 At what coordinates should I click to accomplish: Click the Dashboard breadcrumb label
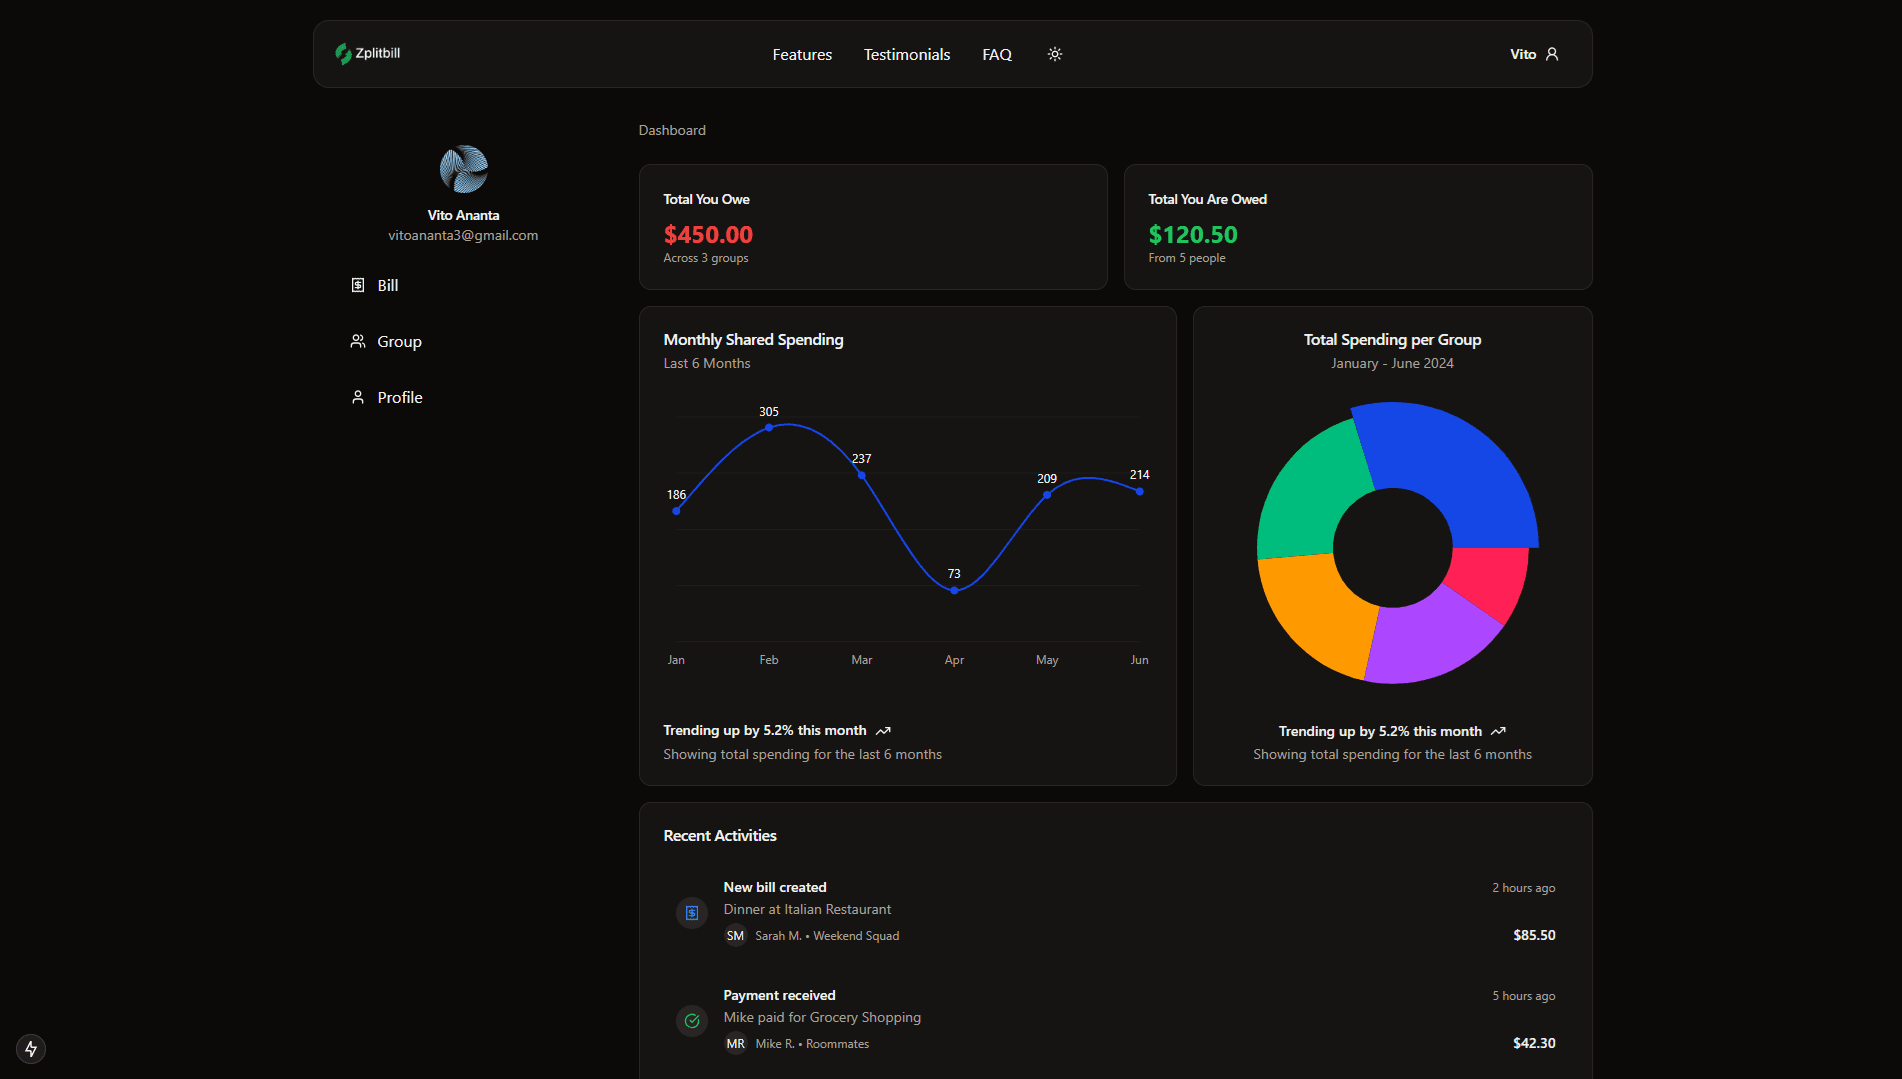pos(671,130)
